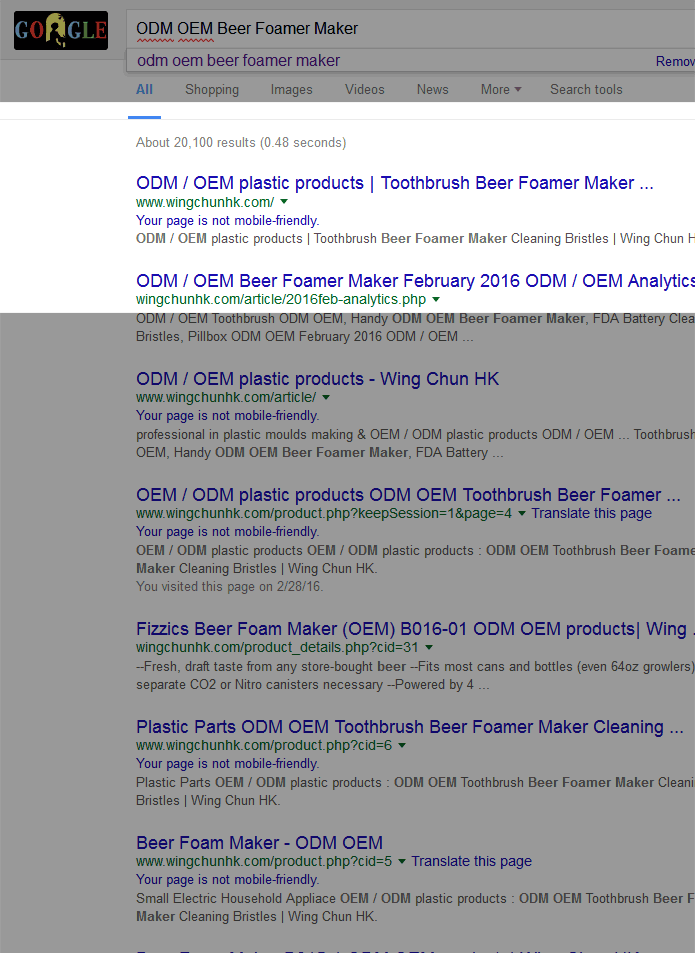Expand the More dropdown menu
Screen dimensions: 695x953
click(x=501, y=89)
